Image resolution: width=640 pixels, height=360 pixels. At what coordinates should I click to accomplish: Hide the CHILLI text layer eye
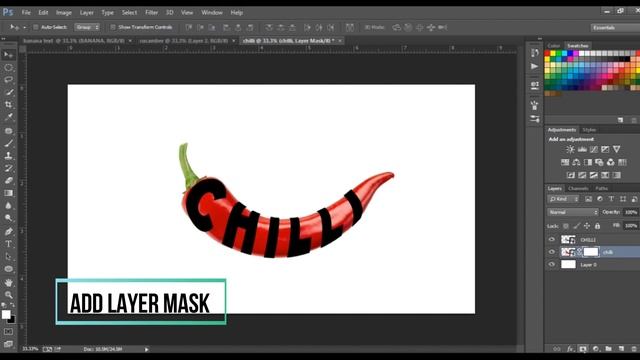tap(552, 240)
